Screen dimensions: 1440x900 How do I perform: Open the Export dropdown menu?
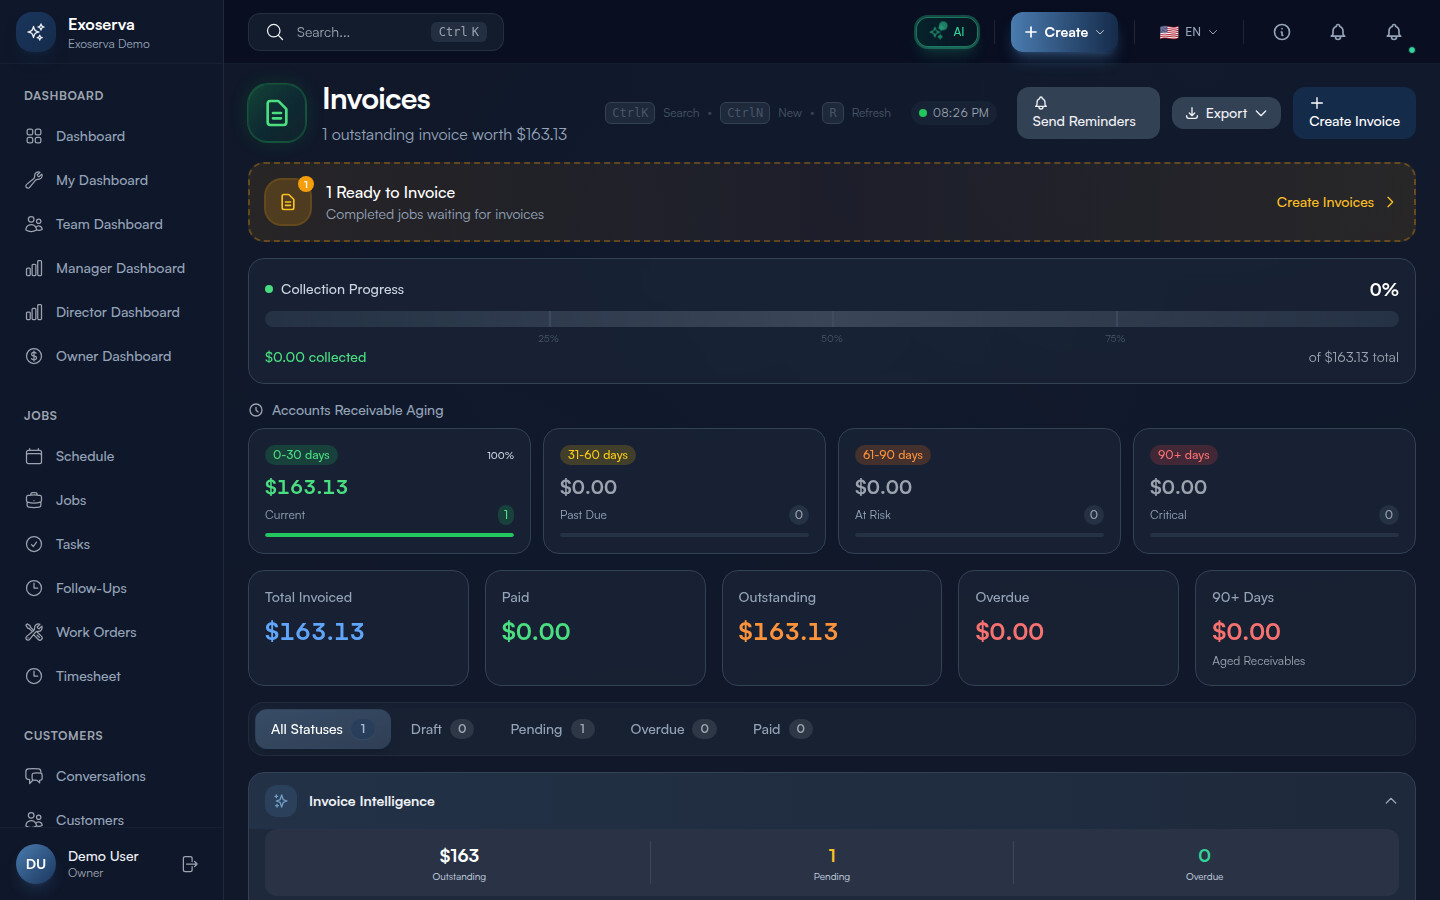point(1225,113)
